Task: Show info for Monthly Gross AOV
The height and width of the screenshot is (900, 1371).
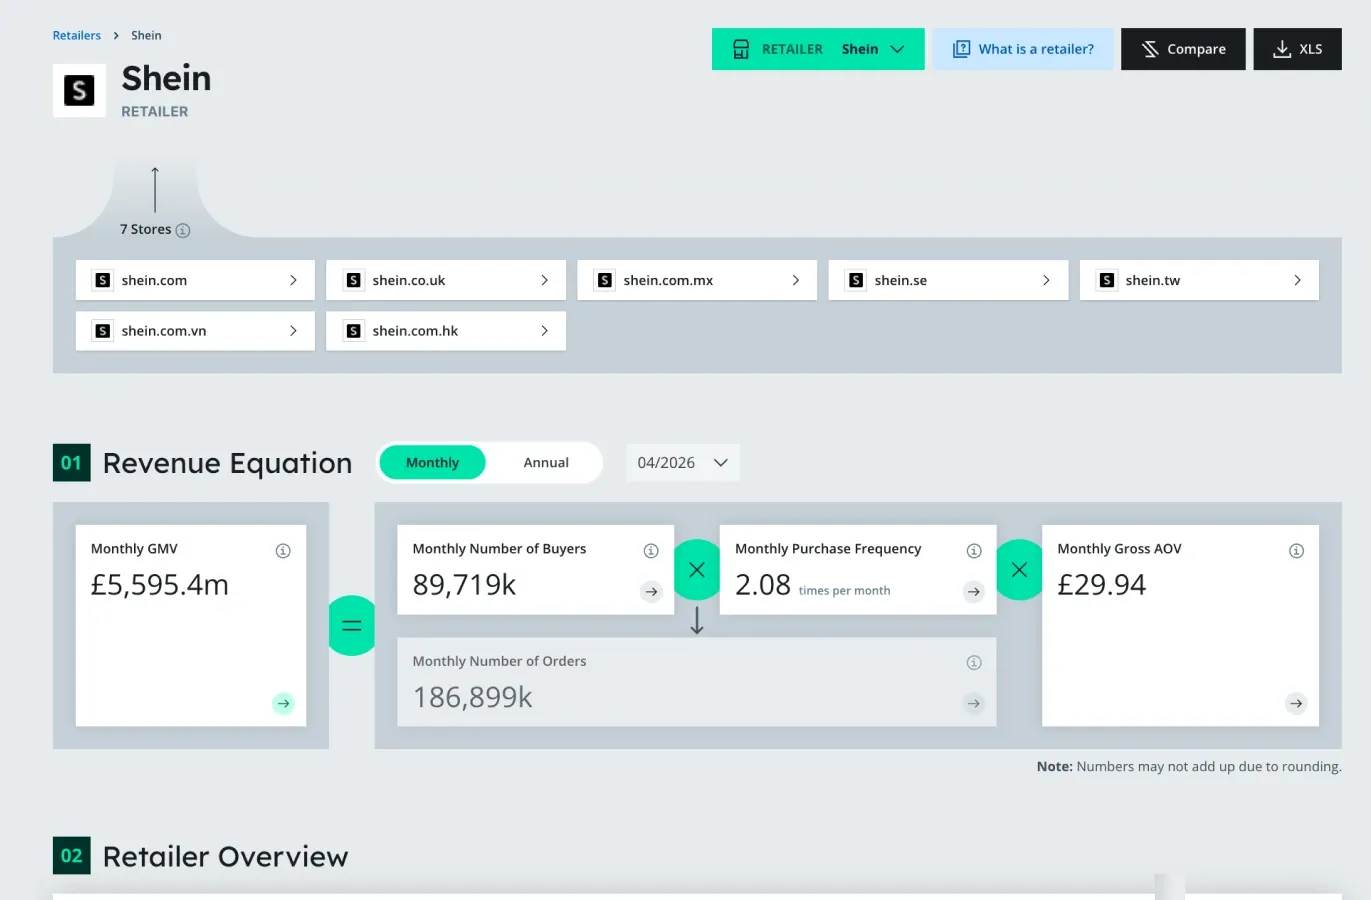Action: 1296,551
